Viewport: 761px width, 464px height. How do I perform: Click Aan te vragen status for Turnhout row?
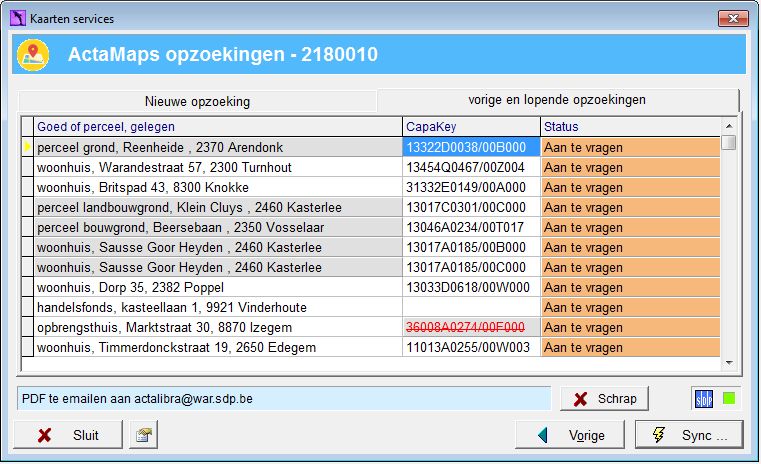(630, 167)
